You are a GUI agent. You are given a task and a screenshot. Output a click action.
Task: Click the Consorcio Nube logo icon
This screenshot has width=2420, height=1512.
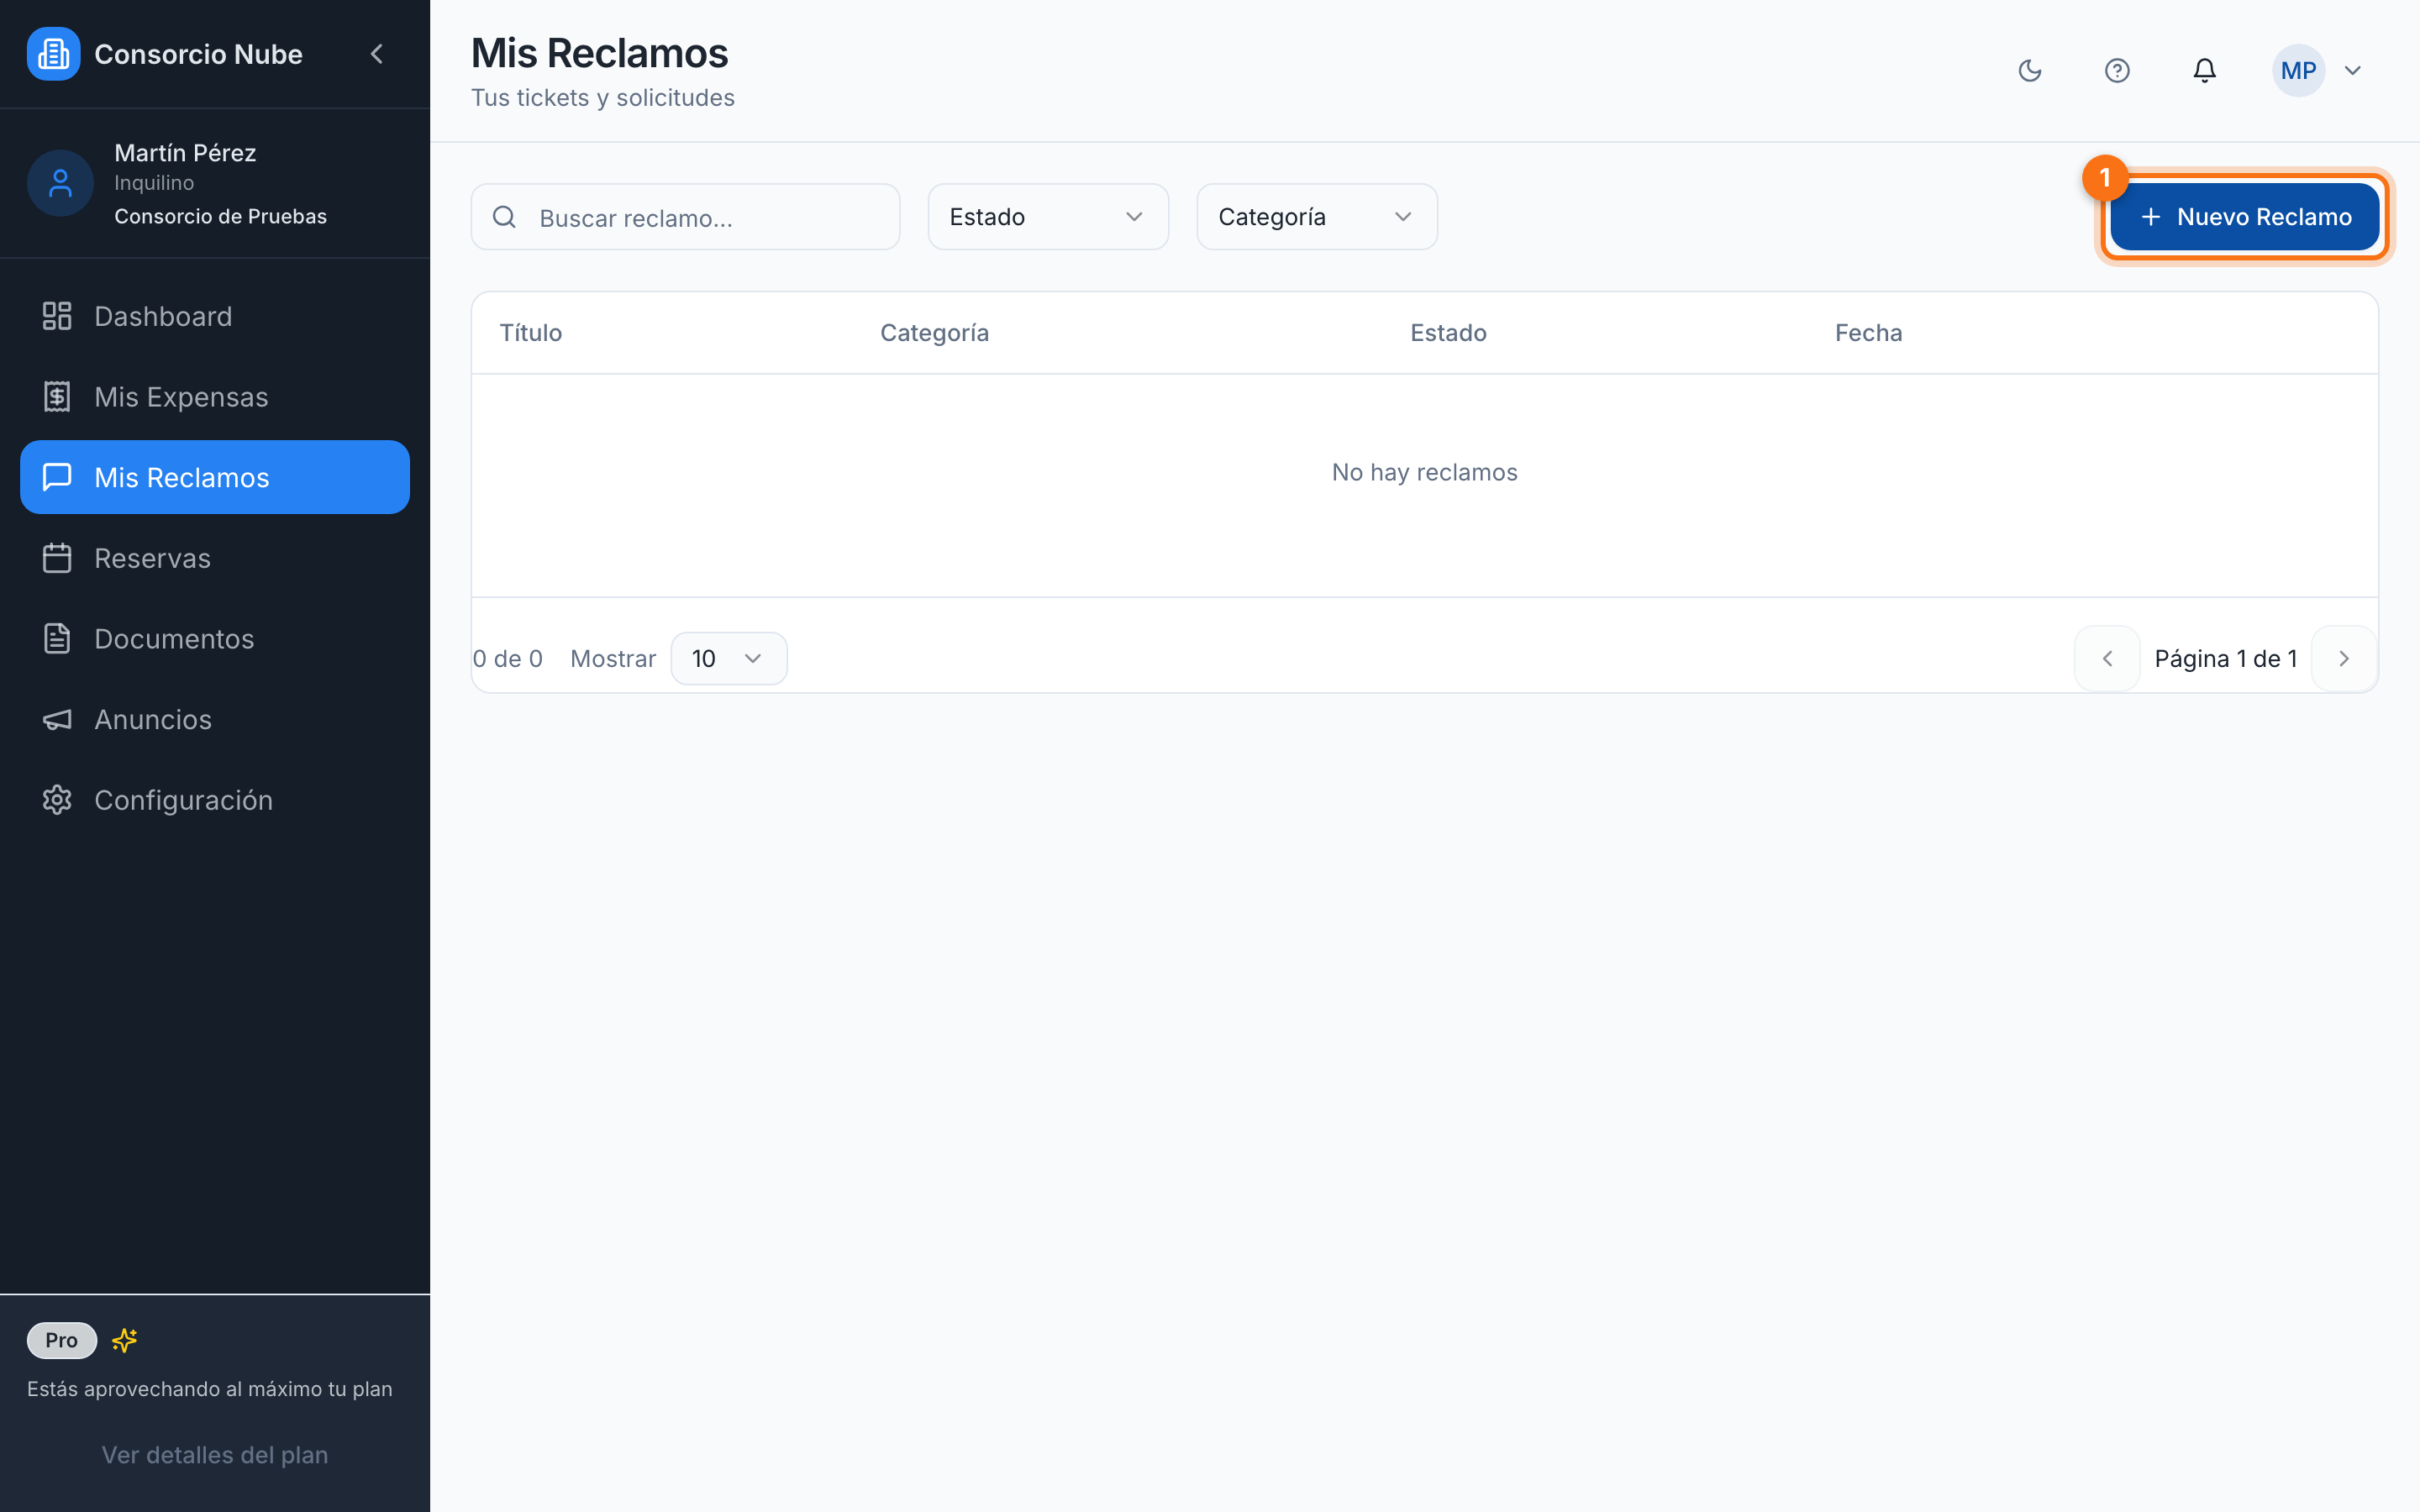point(53,54)
